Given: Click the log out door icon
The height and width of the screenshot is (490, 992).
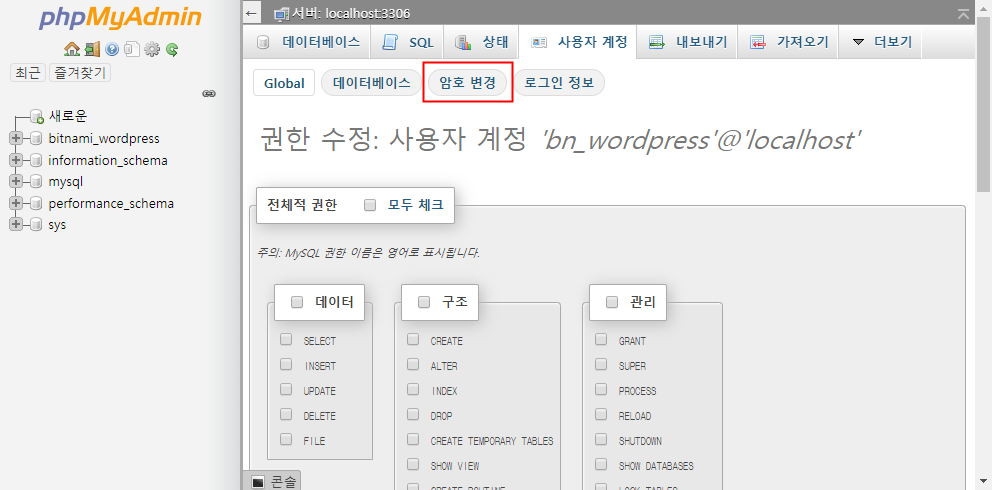Looking at the screenshot, I should (92, 49).
